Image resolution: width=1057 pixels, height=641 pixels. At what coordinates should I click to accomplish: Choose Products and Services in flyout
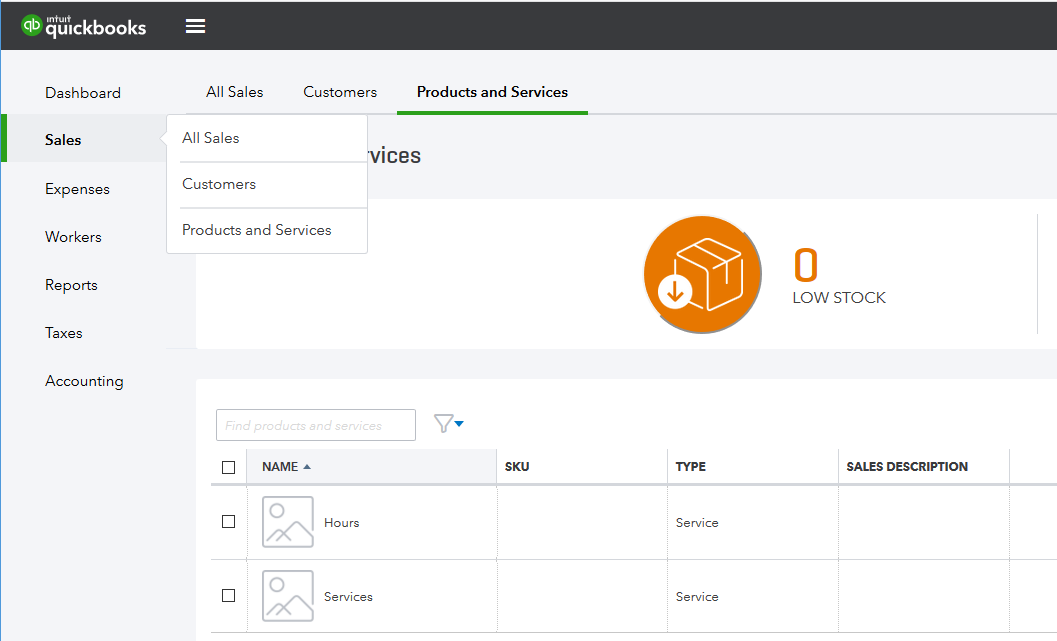[257, 230]
